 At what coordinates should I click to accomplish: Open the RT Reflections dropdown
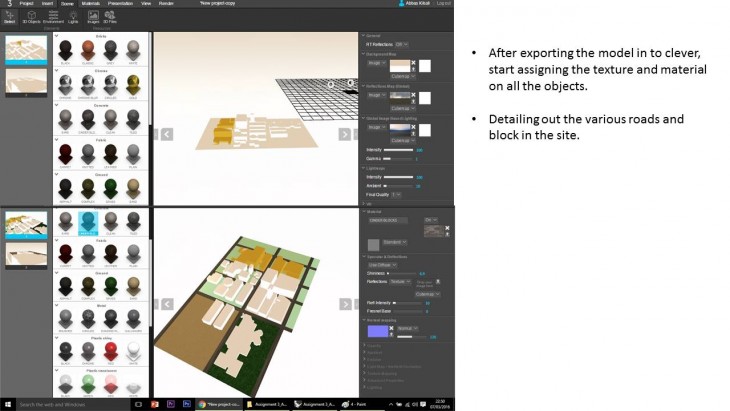pos(402,44)
